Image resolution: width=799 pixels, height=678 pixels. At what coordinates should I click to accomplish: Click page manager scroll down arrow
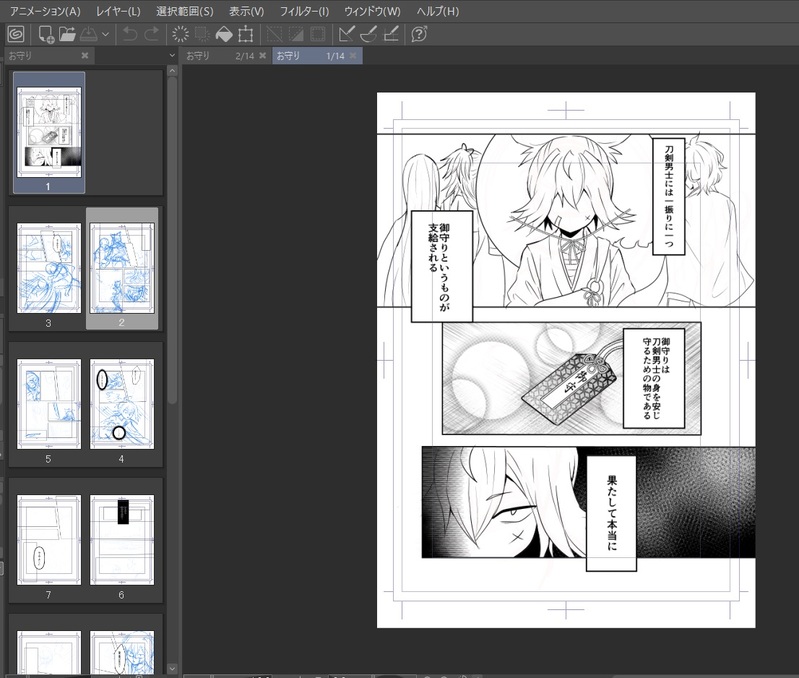pyautogui.click(x=172, y=668)
